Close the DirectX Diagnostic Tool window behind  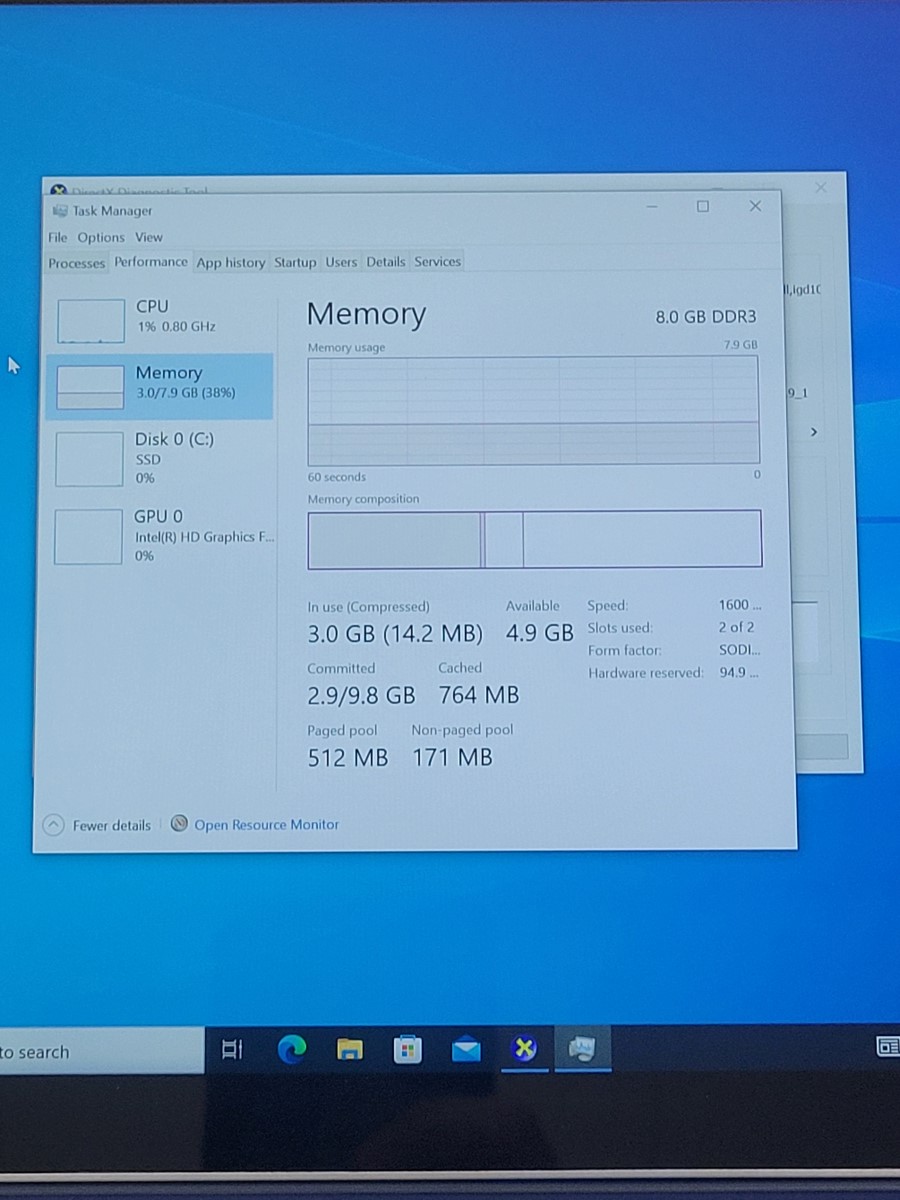point(821,187)
